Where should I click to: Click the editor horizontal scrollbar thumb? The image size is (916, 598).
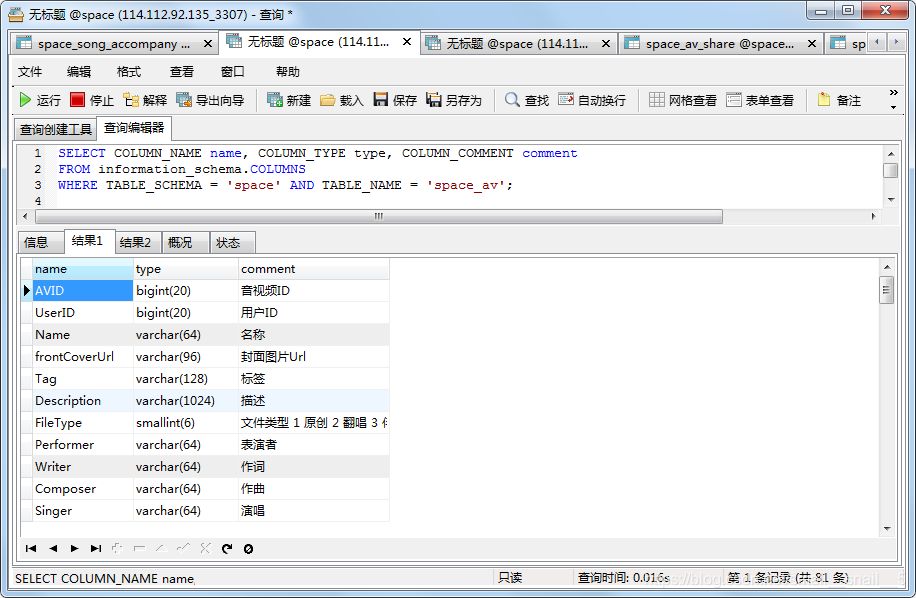click(x=379, y=217)
